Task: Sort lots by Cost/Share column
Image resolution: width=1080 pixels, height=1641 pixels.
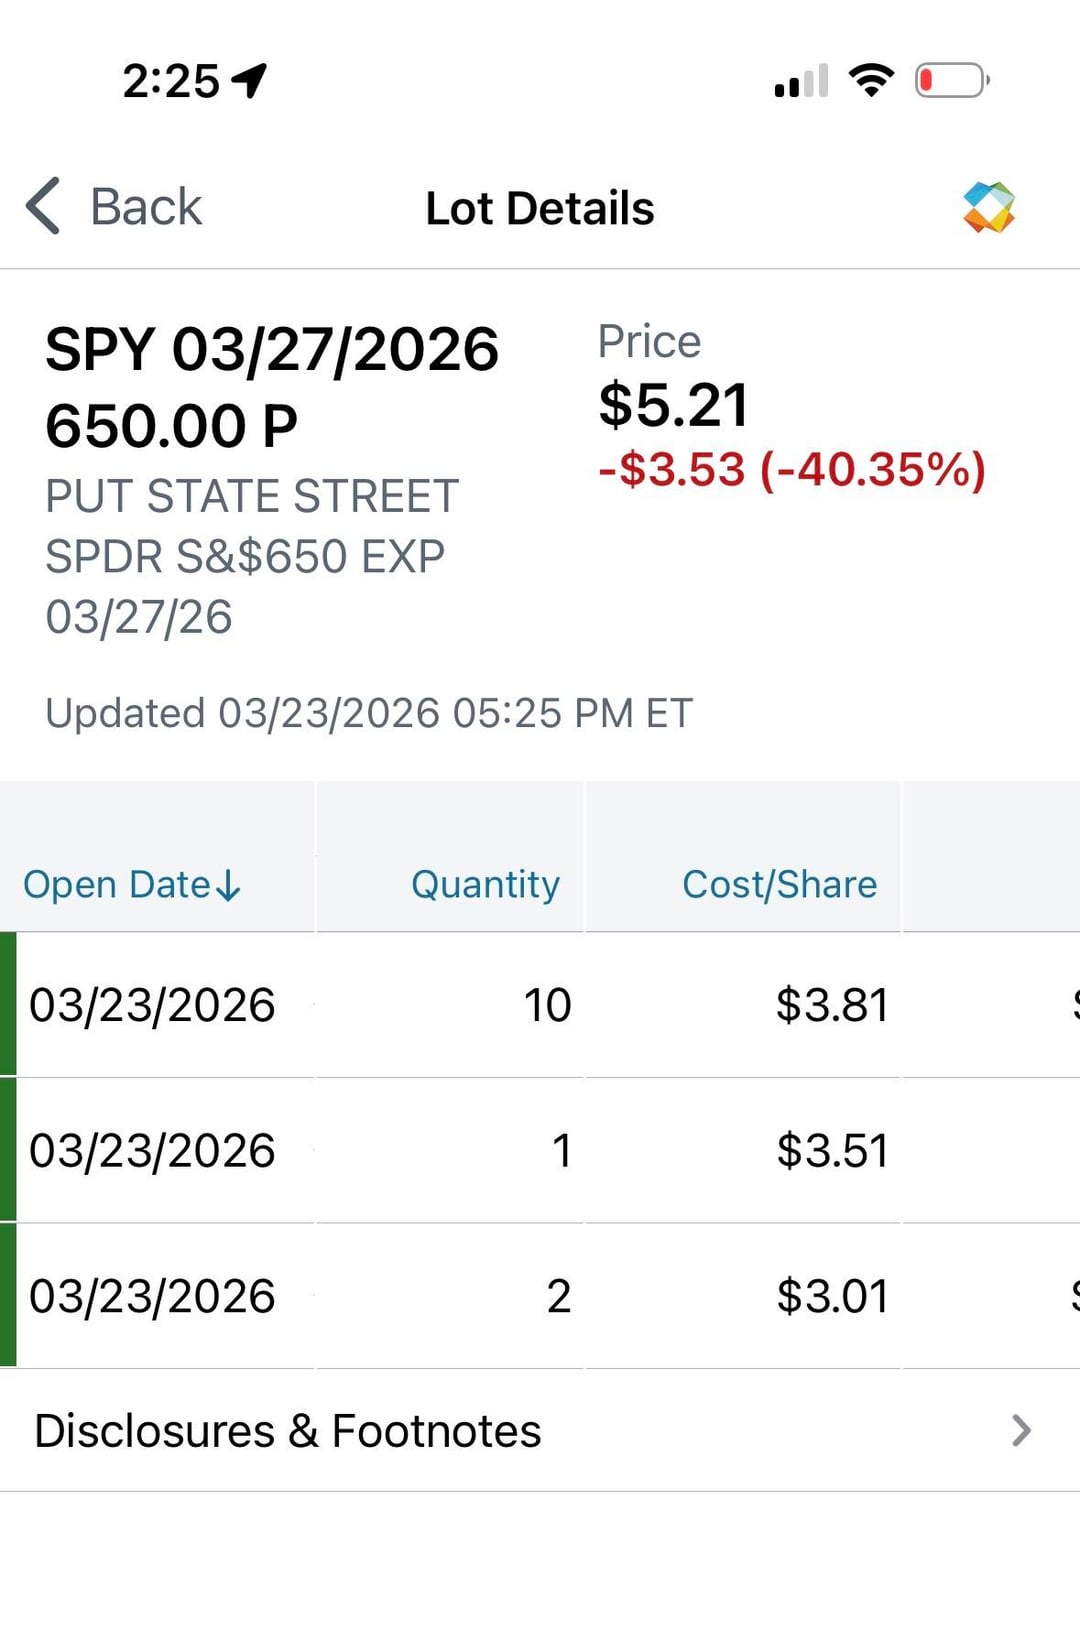Action: pyautogui.click(x=779, y=885)
